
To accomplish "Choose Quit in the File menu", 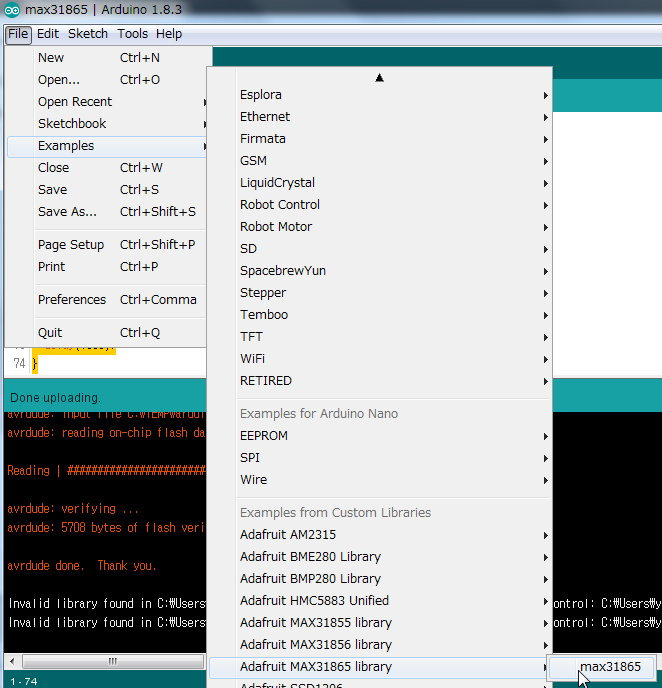I will pos(107,333).
